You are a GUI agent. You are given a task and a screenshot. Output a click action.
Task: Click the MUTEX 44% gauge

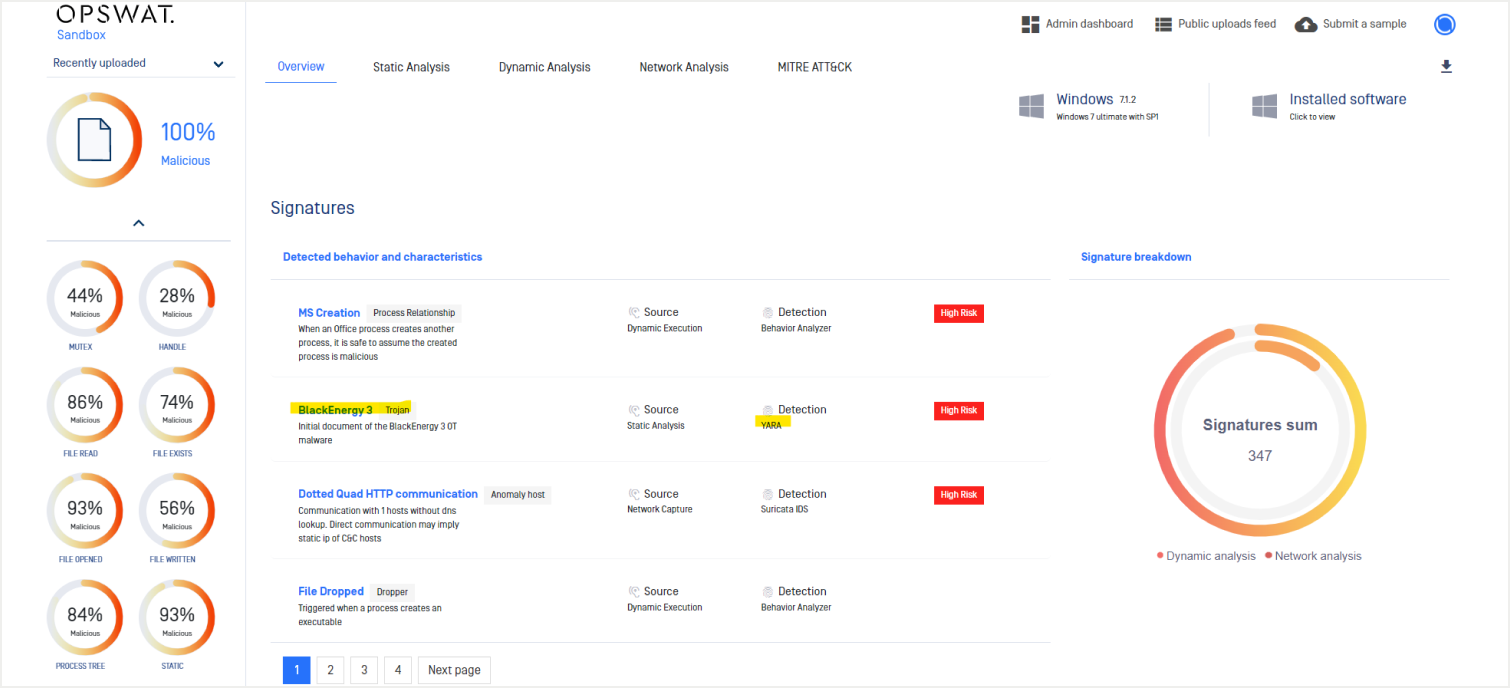coord(85,299)
